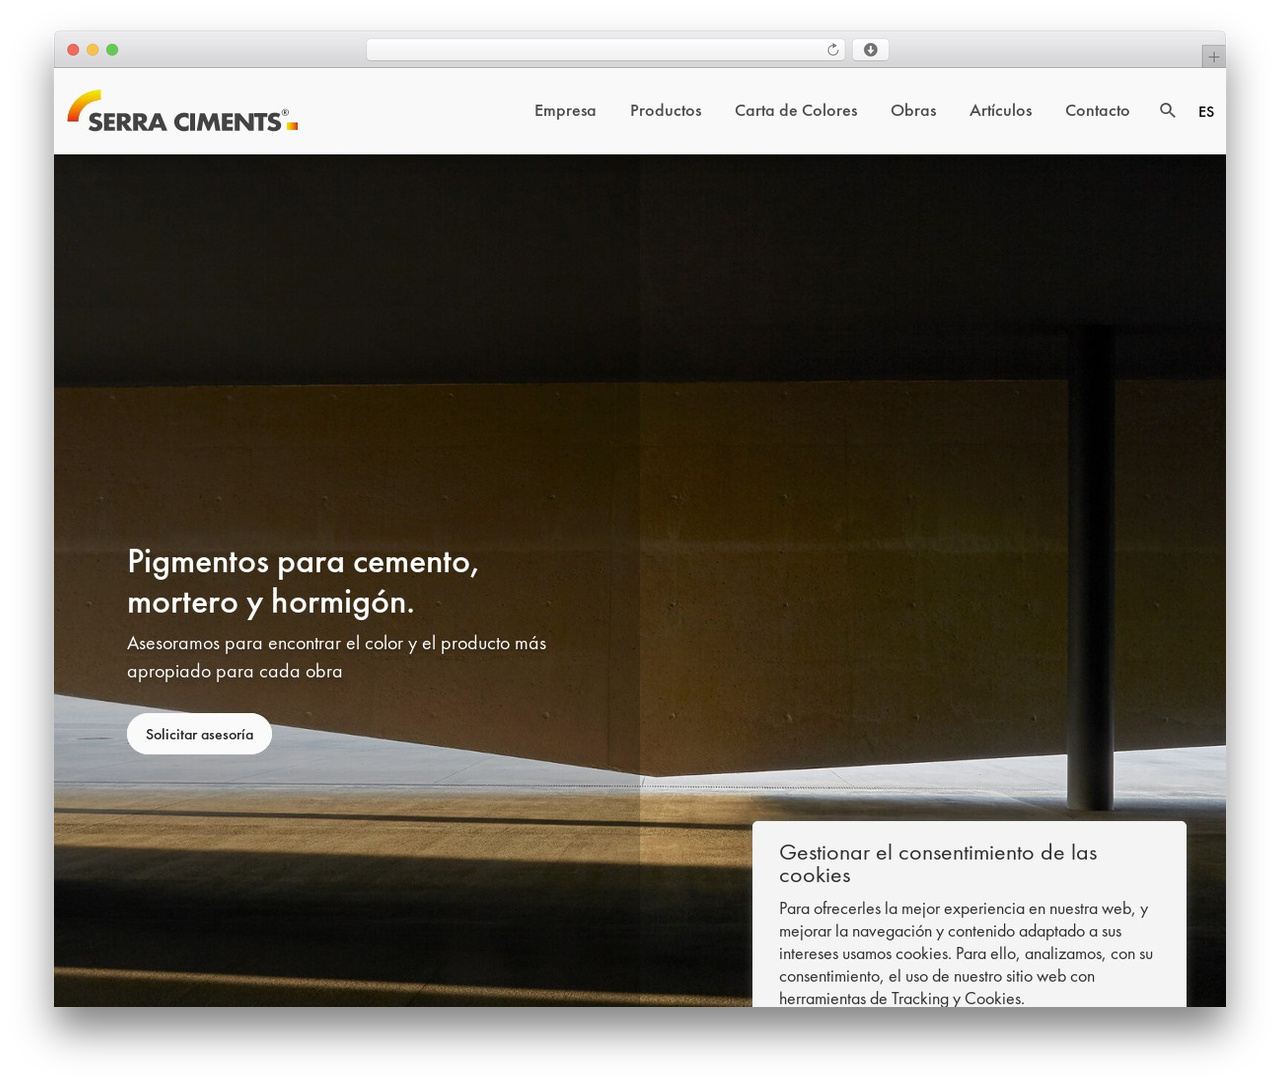1280x1084 pixels.
Task: Click the browser download arrow icon
Action: click(x=871, y=50)
